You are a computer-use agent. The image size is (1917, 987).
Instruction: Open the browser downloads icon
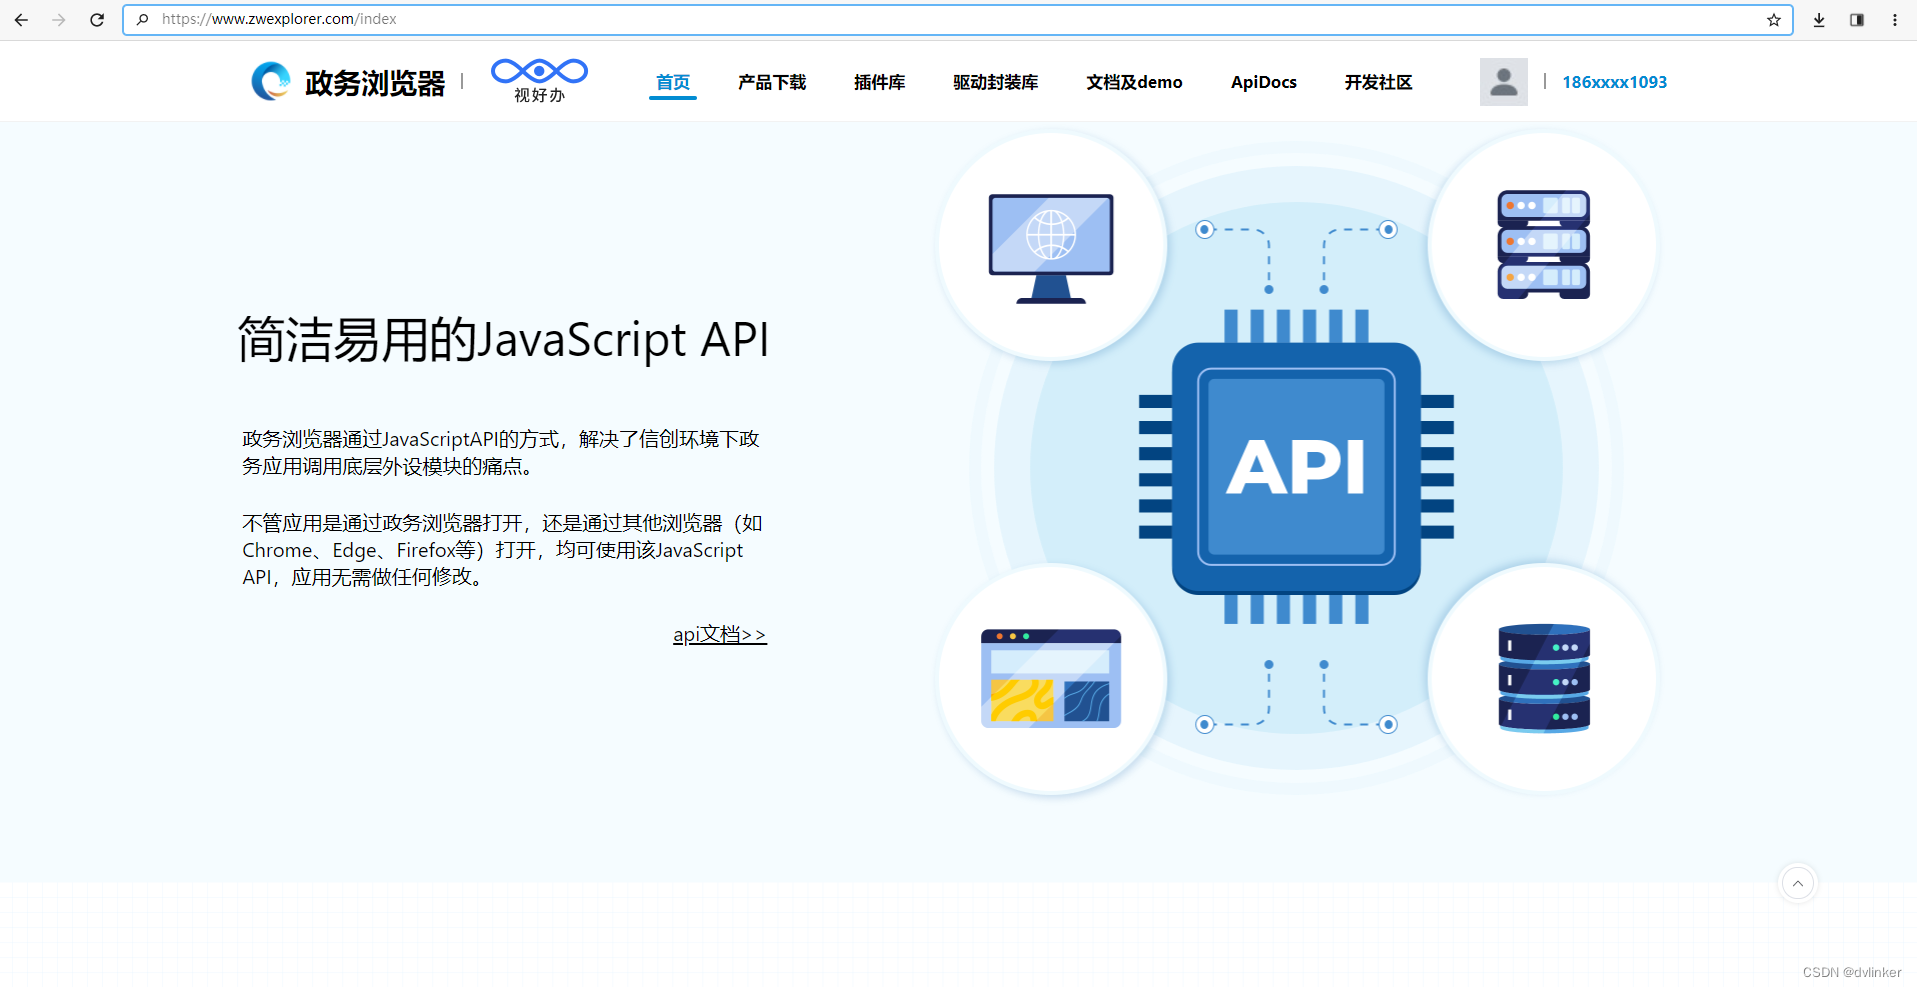pos(1819,20)
